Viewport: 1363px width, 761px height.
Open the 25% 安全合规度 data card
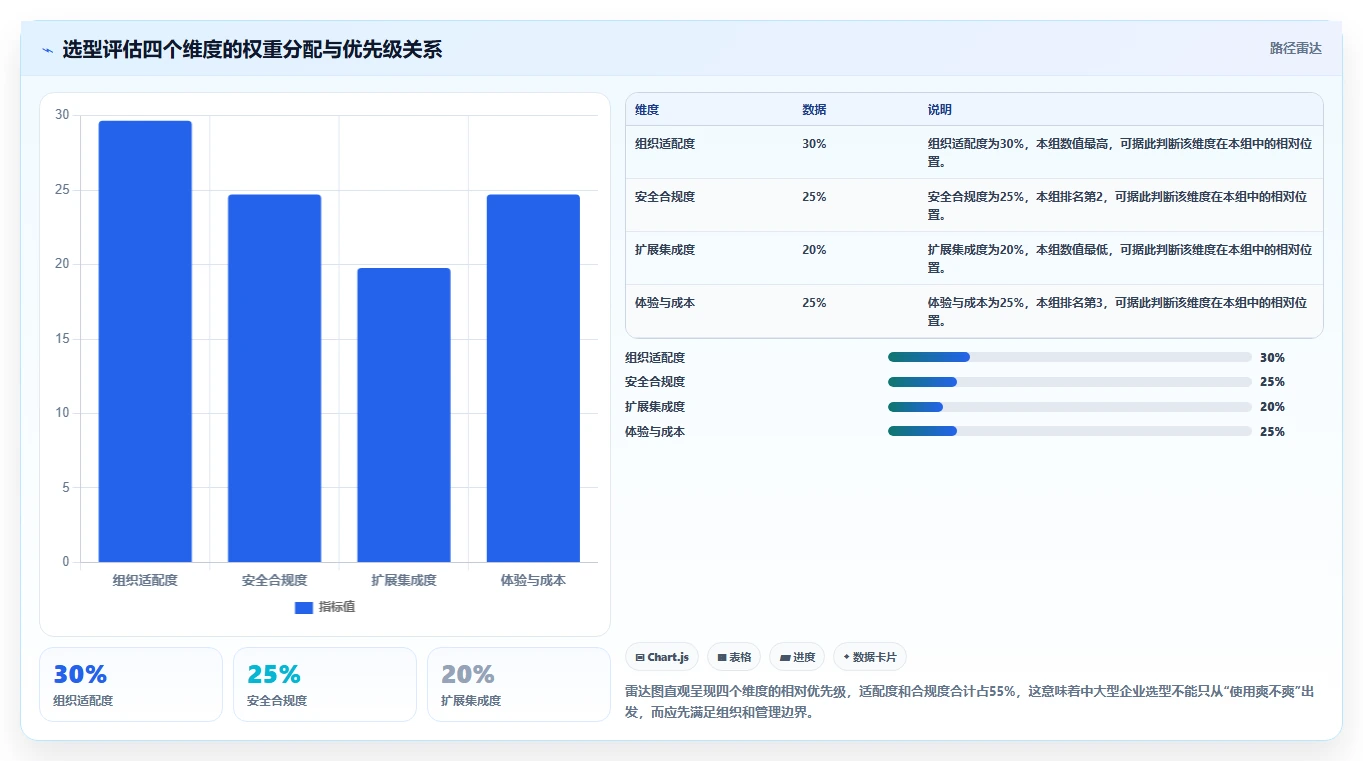tap(325, 685)
